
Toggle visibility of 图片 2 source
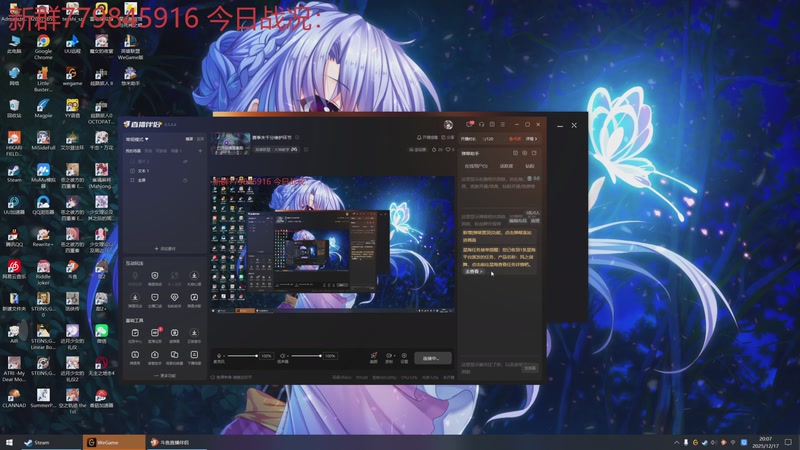click(185, 161)
